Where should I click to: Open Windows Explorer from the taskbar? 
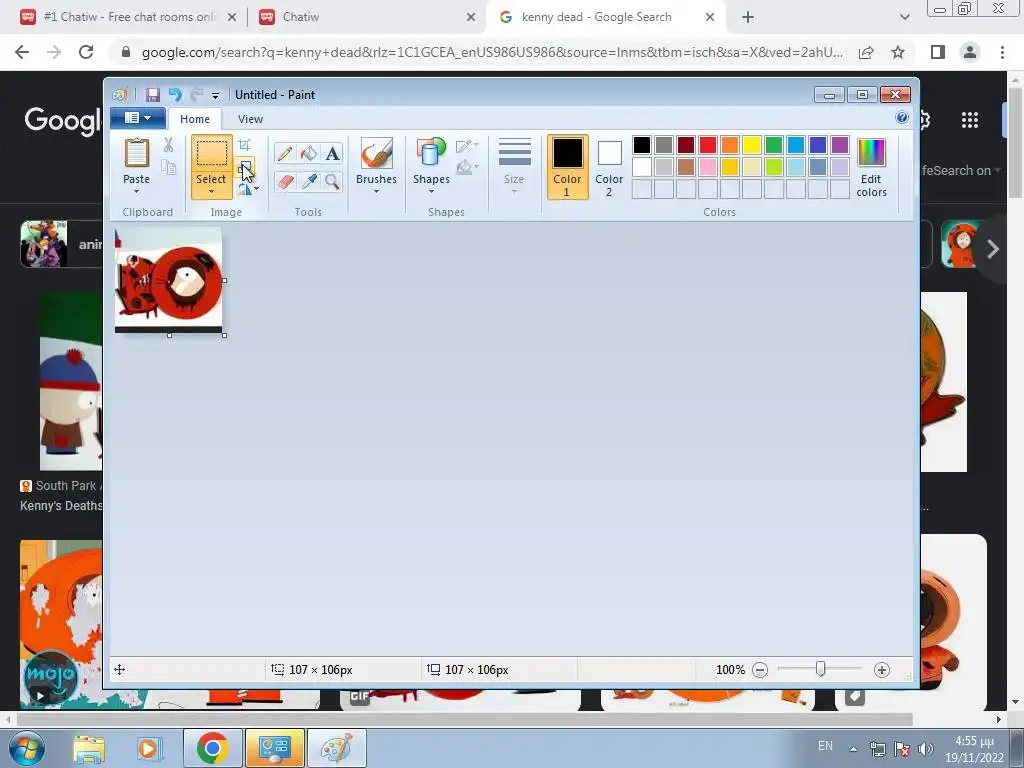pos(89,748)
